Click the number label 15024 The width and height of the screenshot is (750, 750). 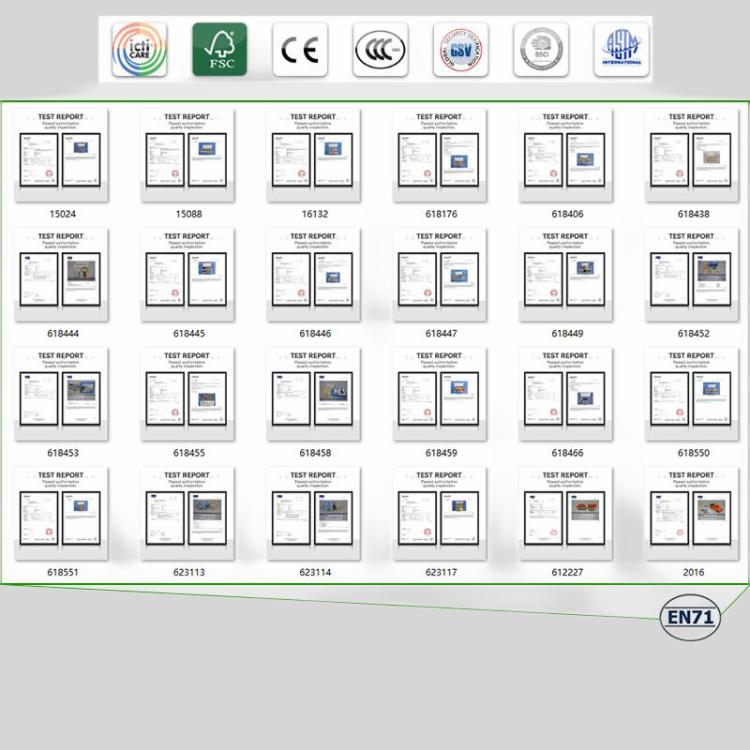(63, 214)
